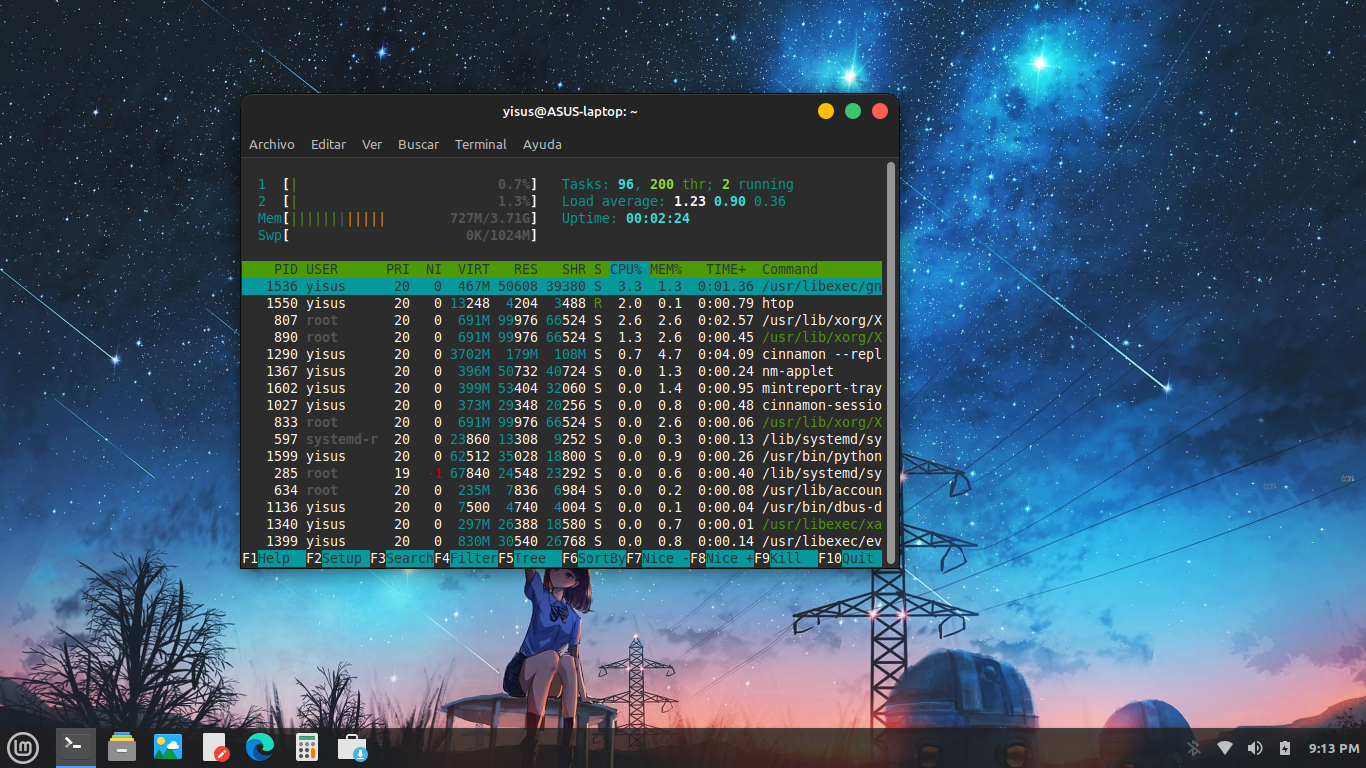Open the Buscar menu

pos(418,144)
